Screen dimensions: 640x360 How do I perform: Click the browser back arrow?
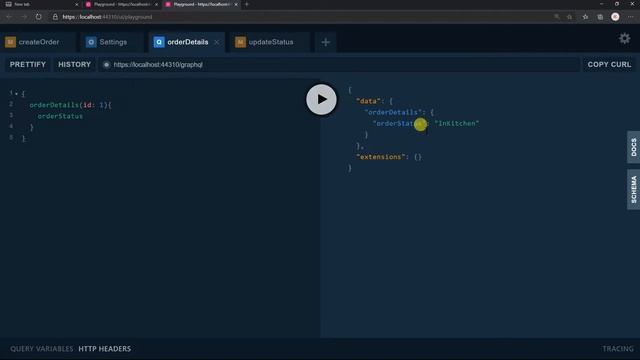pos(9,17)
